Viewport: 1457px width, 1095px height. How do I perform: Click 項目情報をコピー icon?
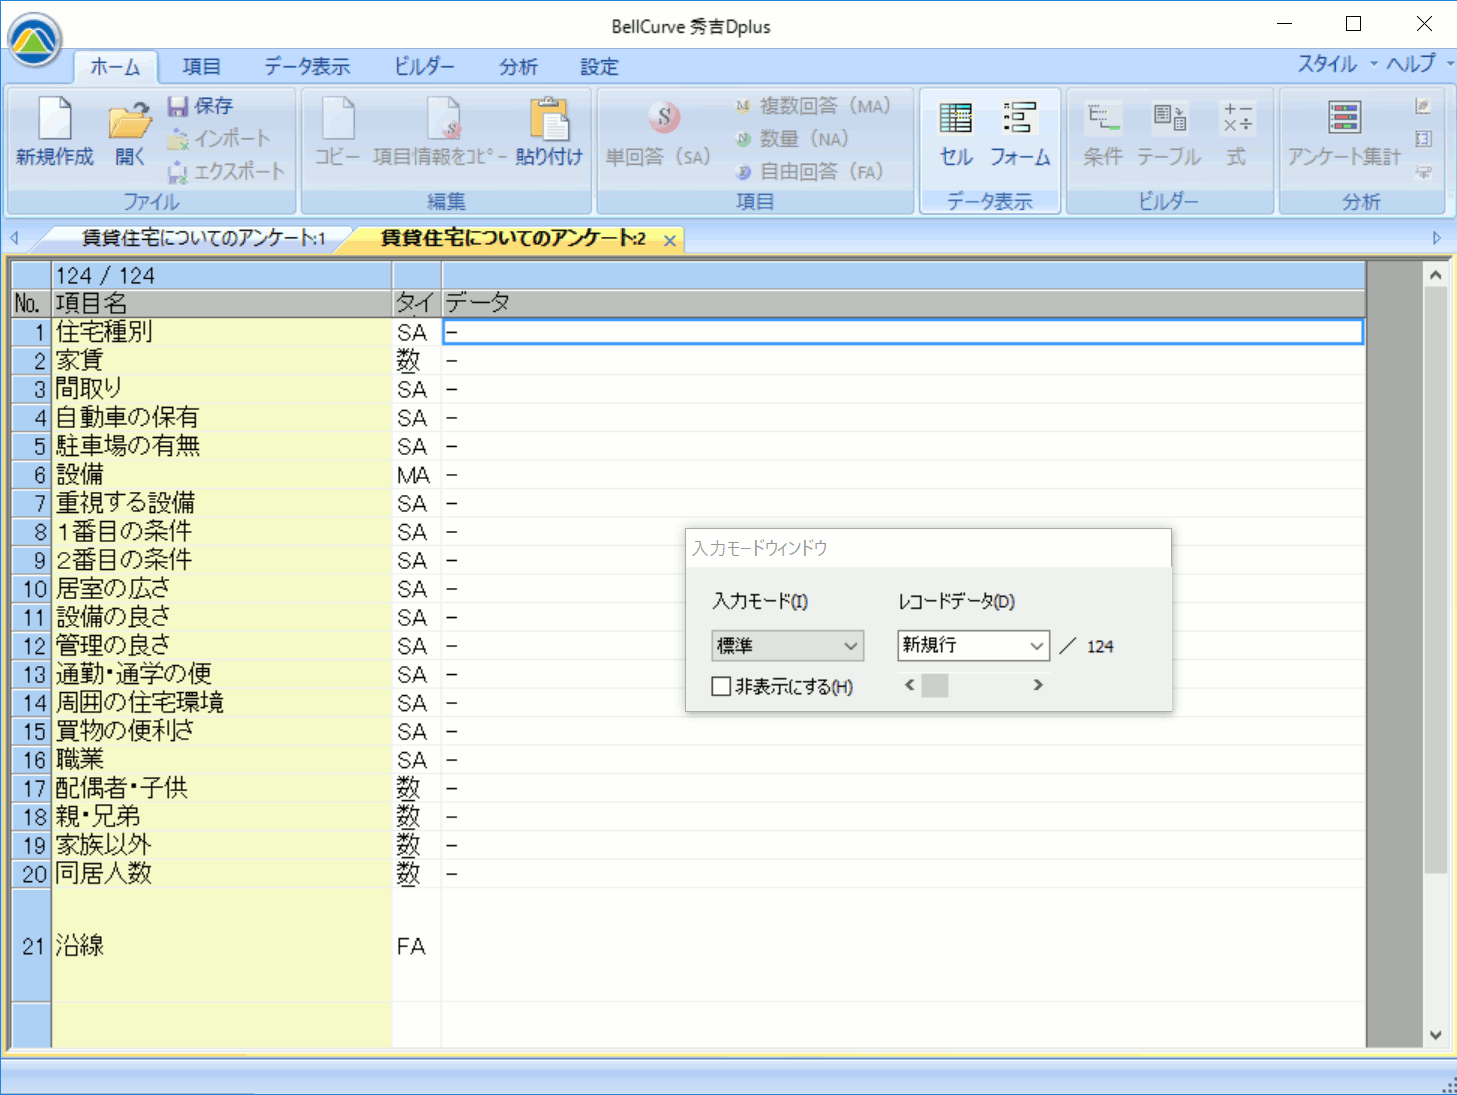(x=440, y=132)
